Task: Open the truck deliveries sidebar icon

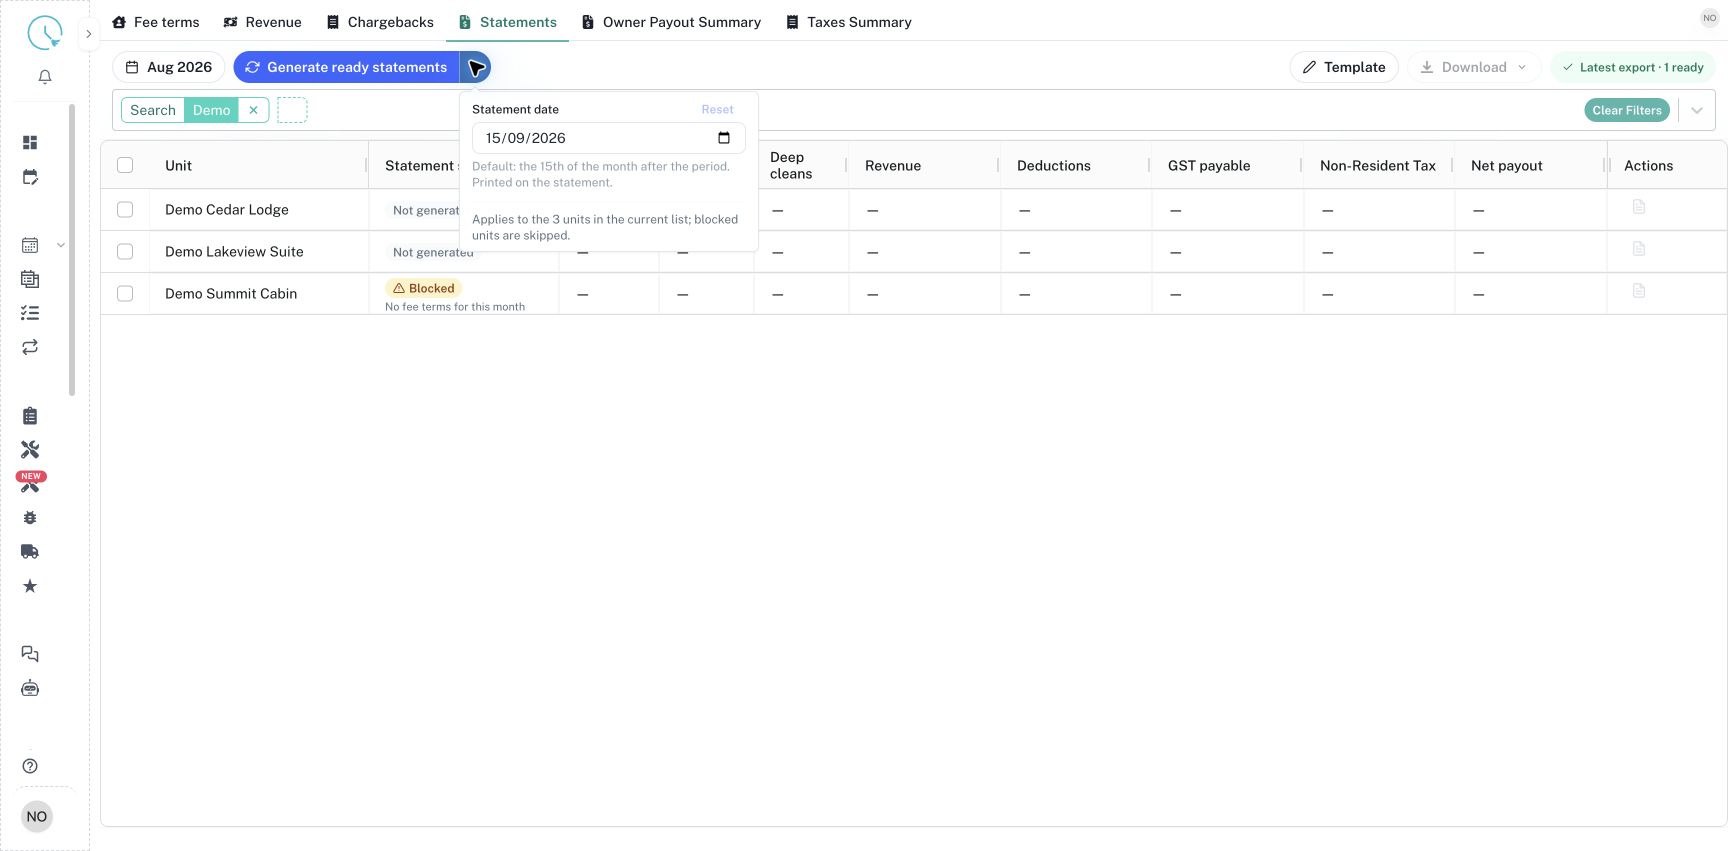Action: pos(30,552)
